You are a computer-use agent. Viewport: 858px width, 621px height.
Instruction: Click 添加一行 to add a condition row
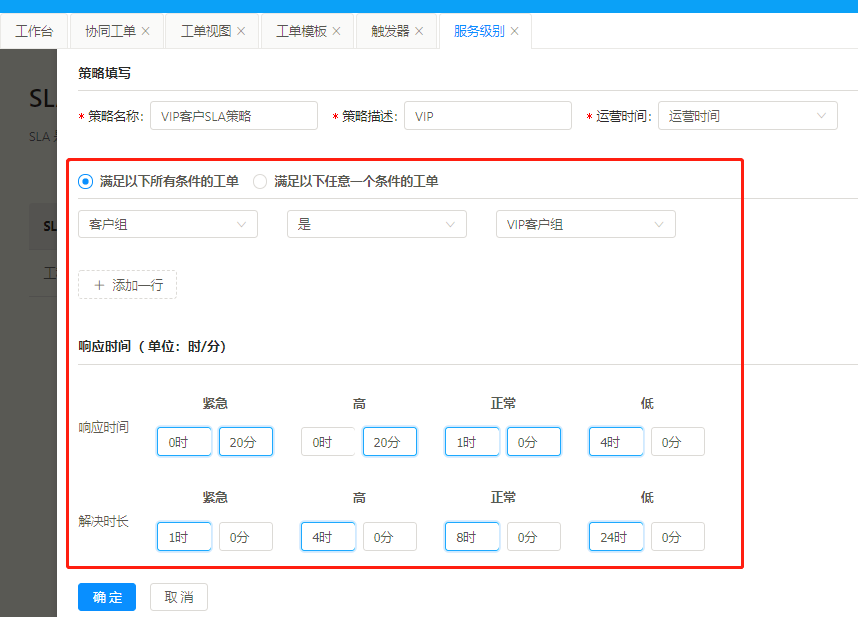128,285
